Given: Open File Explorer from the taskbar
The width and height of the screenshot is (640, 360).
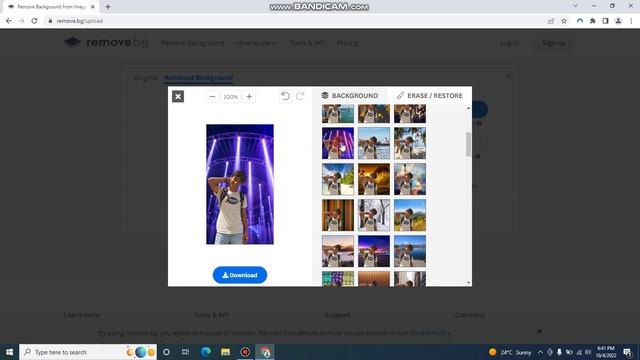Looking at the screenshot, I should [x=225, y=352].
